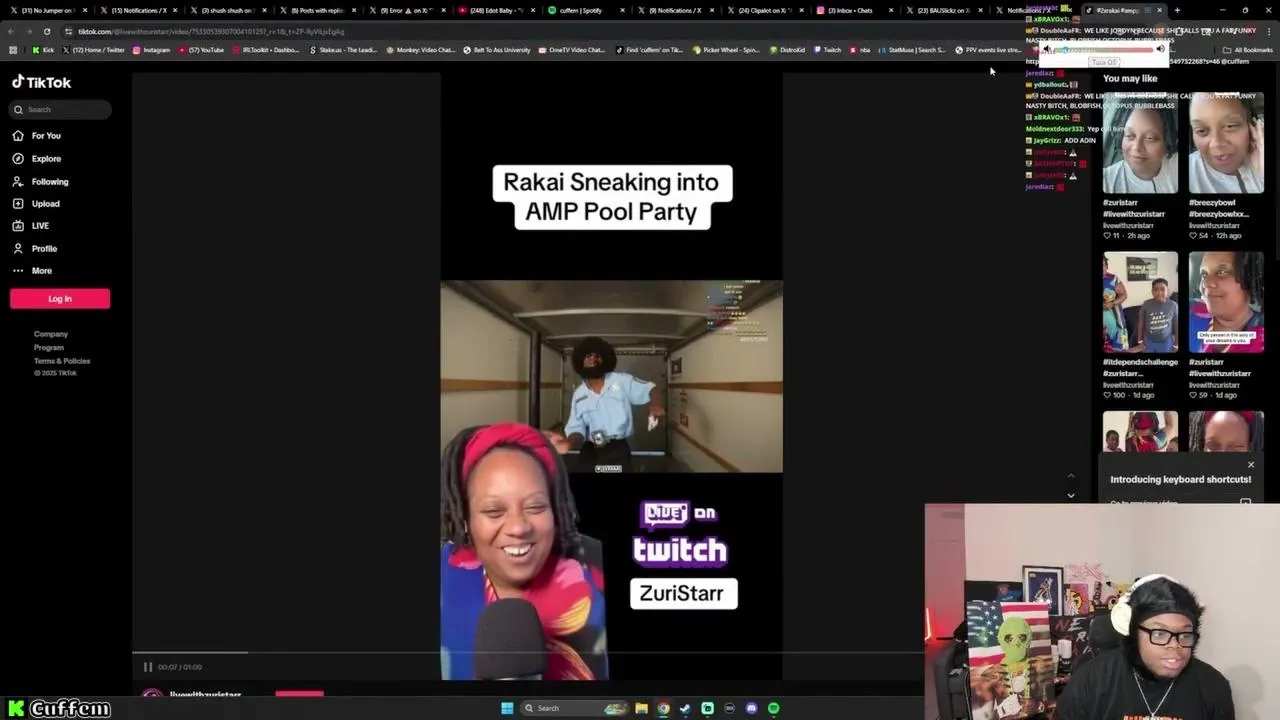Open the Picker Wheel bookmark

point(726,50)
